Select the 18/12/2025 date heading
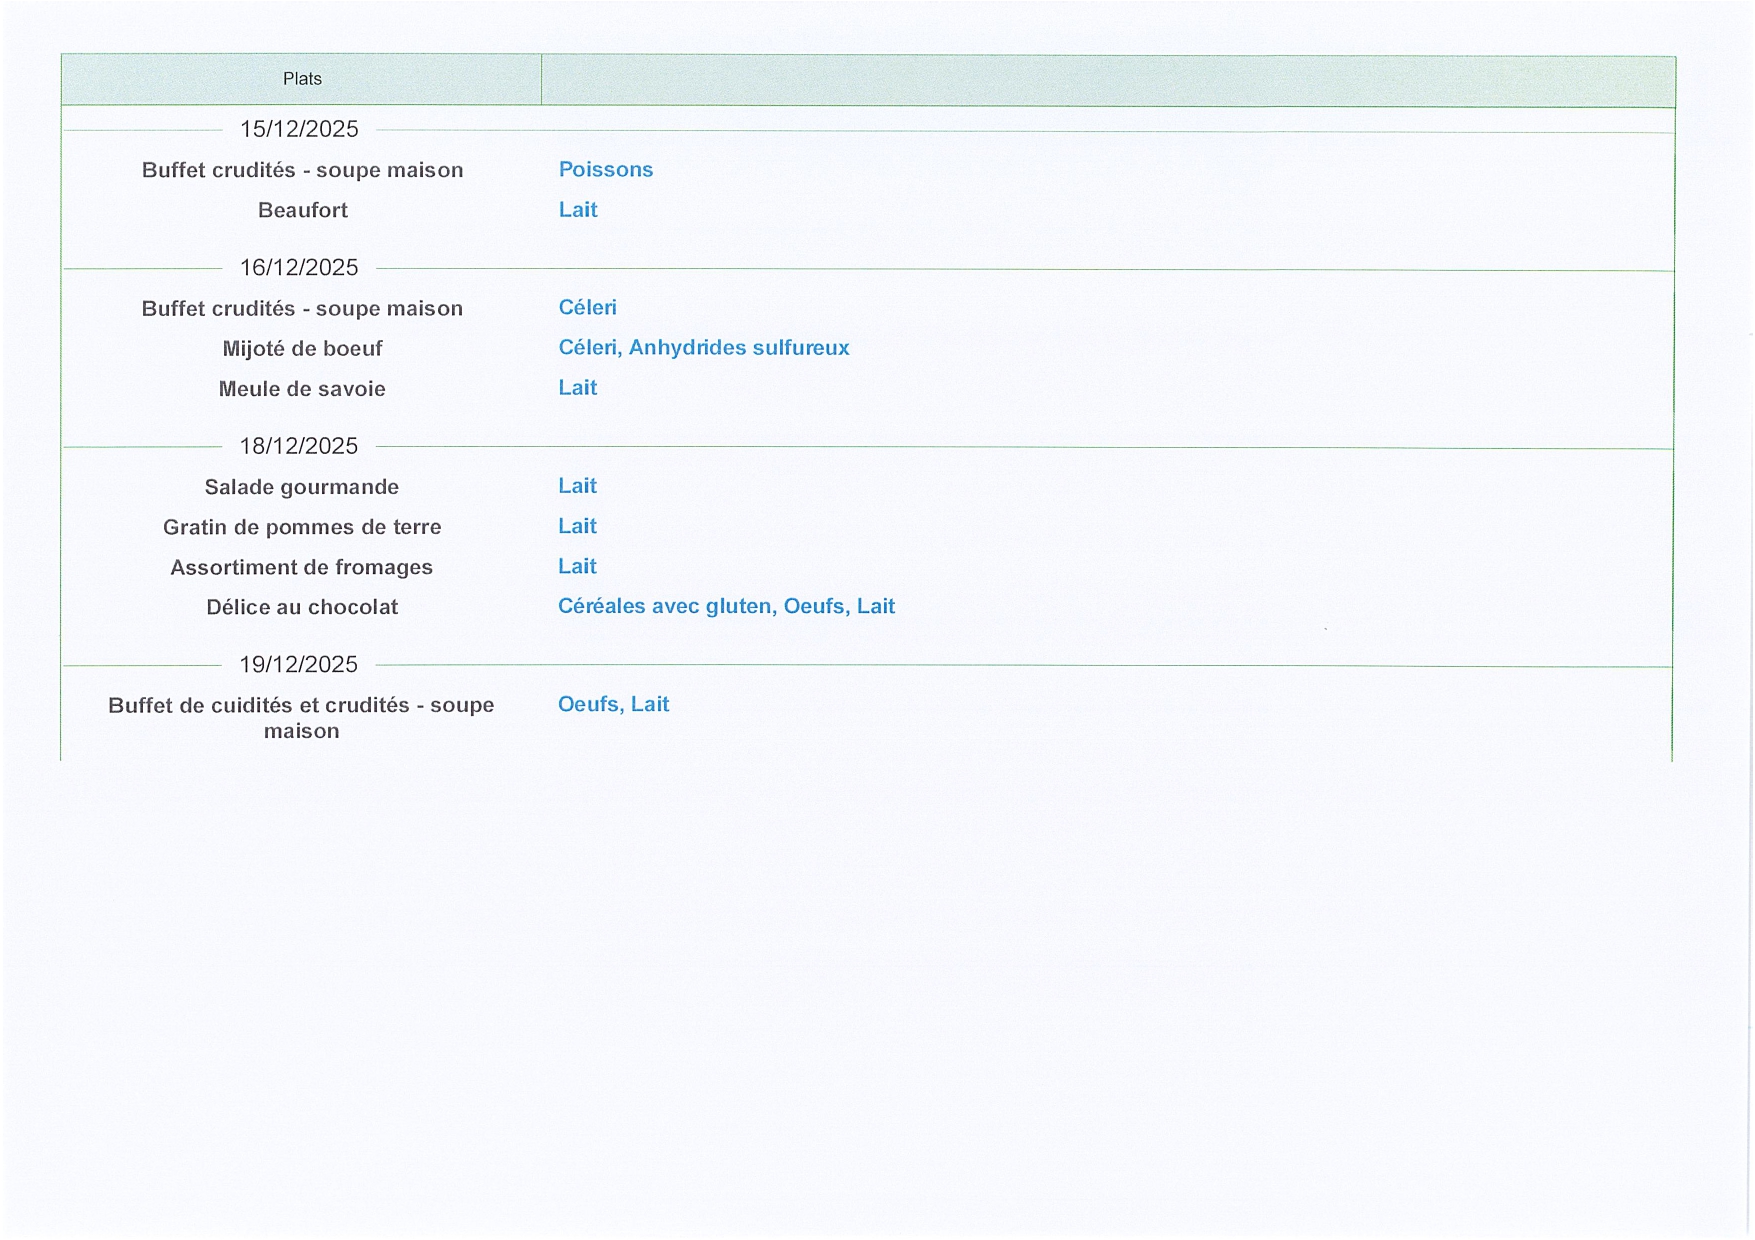 pos(299,446)
